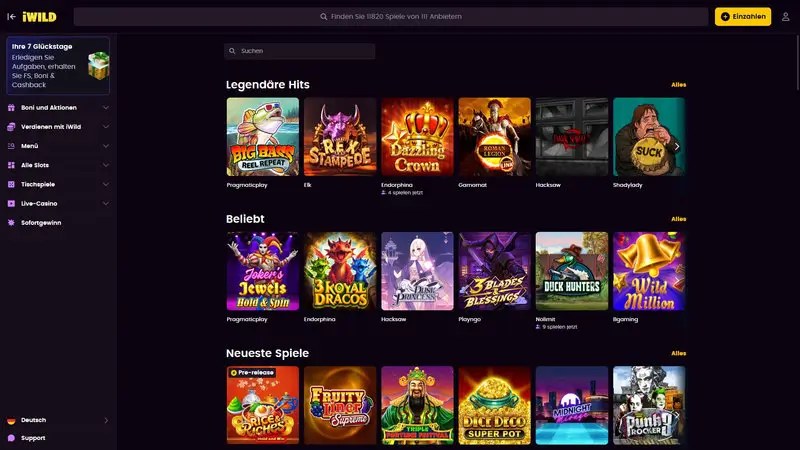Click the Pre-release badge on Rice & Riches

pos(252,372)
